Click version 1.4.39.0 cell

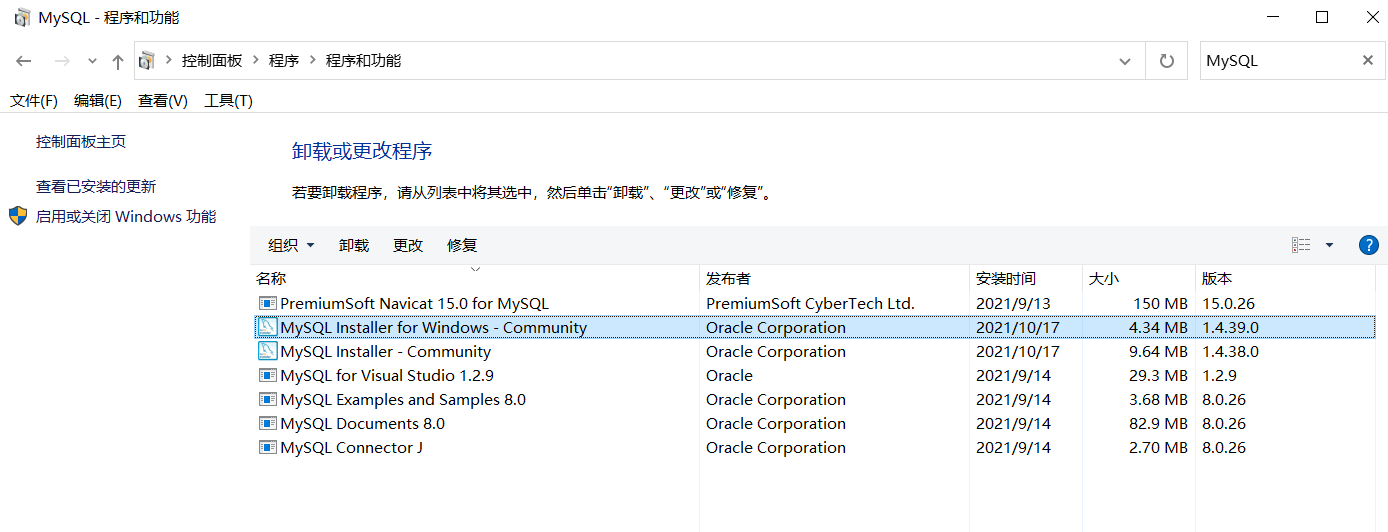(x=1230, y=327)
